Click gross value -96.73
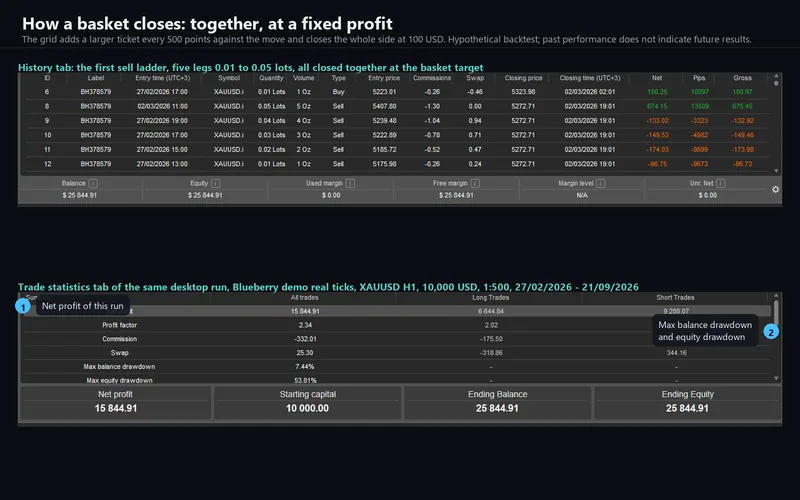800x500 pixels. point(742,164)
